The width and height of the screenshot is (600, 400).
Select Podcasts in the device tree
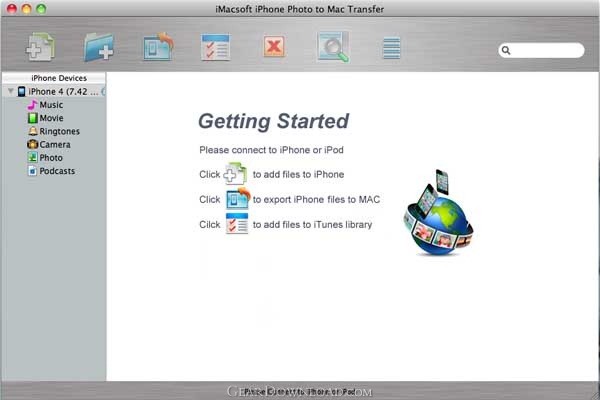coord(57,171)
